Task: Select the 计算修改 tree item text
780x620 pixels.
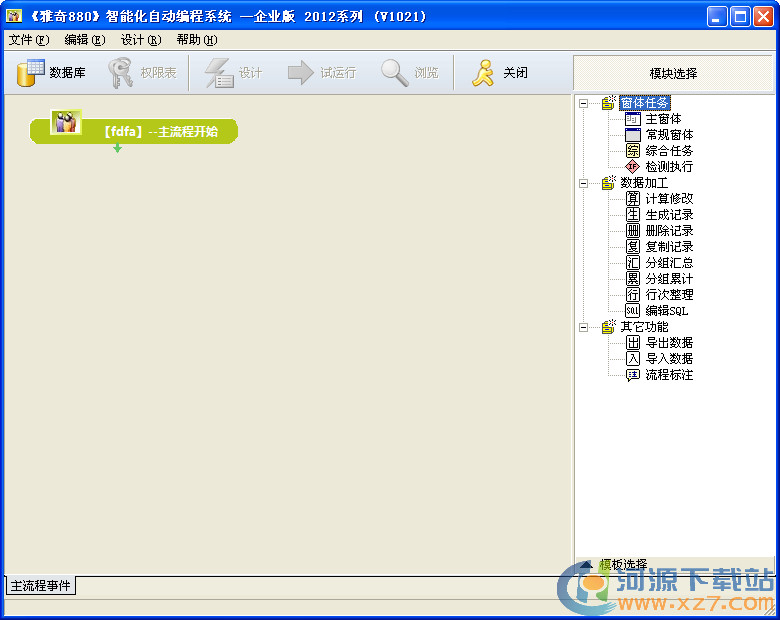Action: [x=669, y=199]
